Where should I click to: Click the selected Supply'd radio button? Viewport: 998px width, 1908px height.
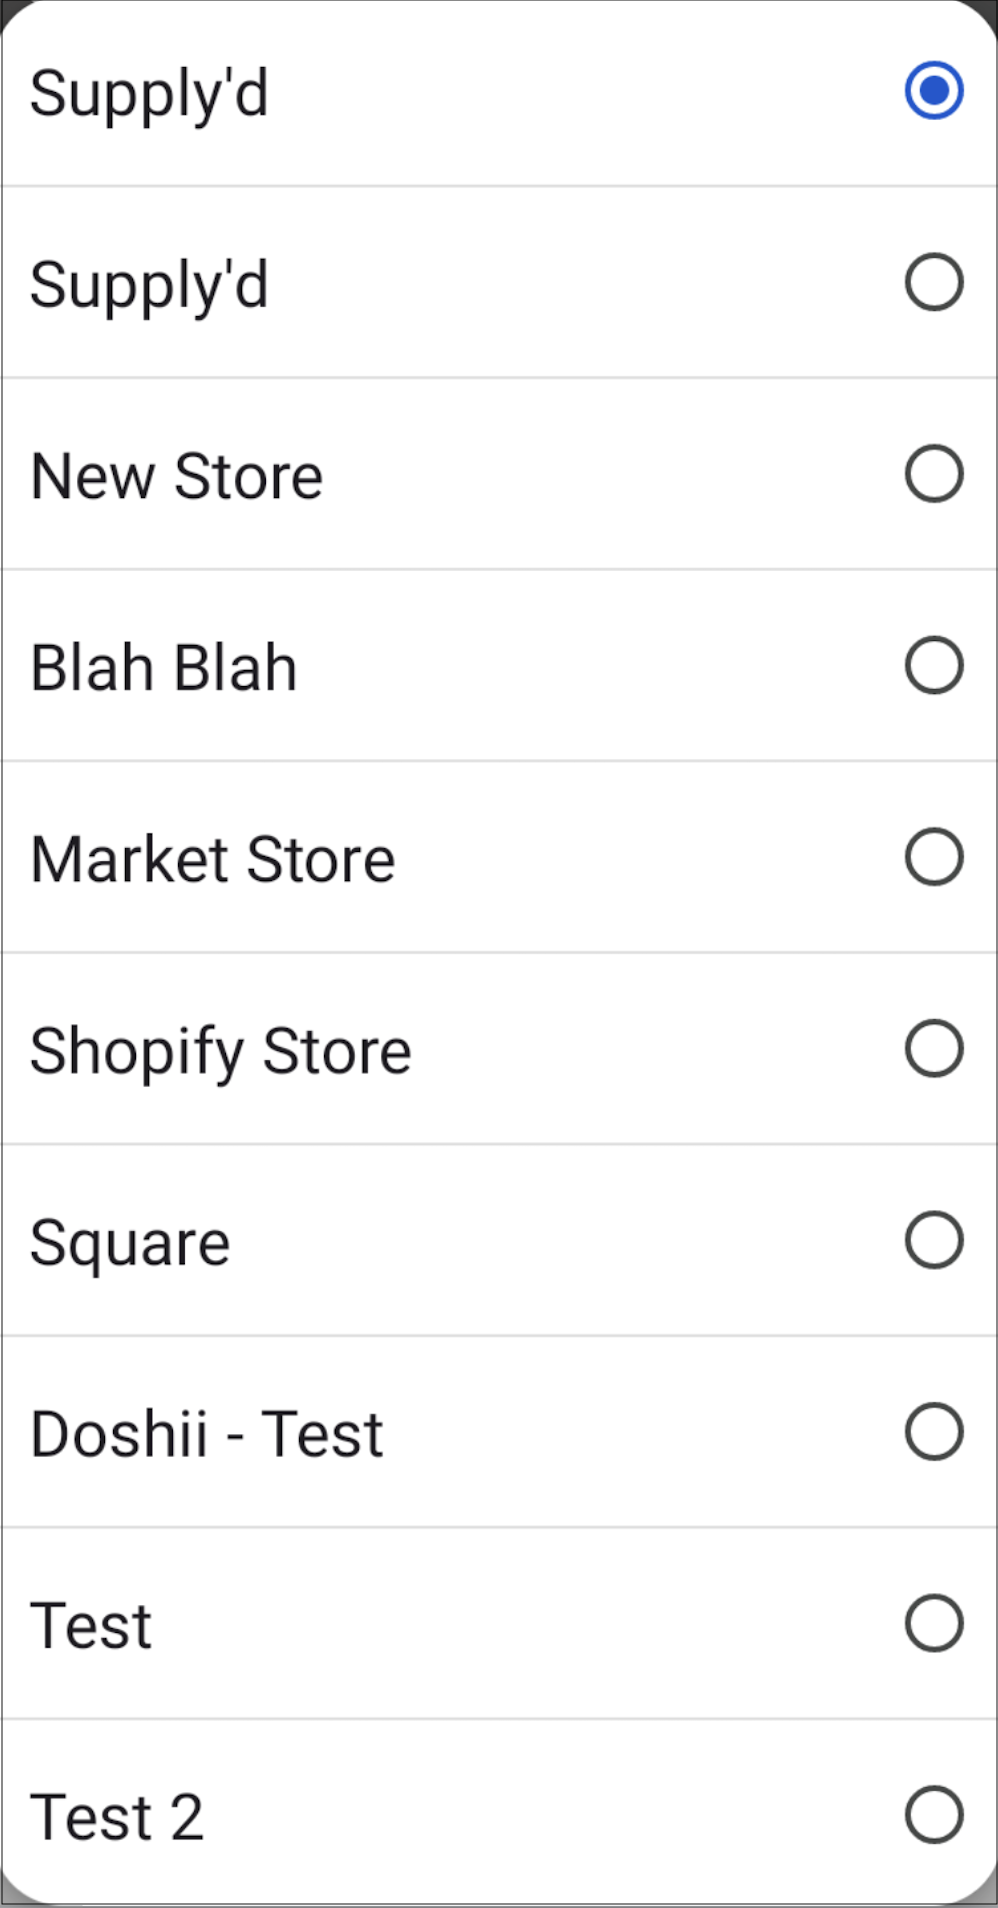tap(934, 91)
